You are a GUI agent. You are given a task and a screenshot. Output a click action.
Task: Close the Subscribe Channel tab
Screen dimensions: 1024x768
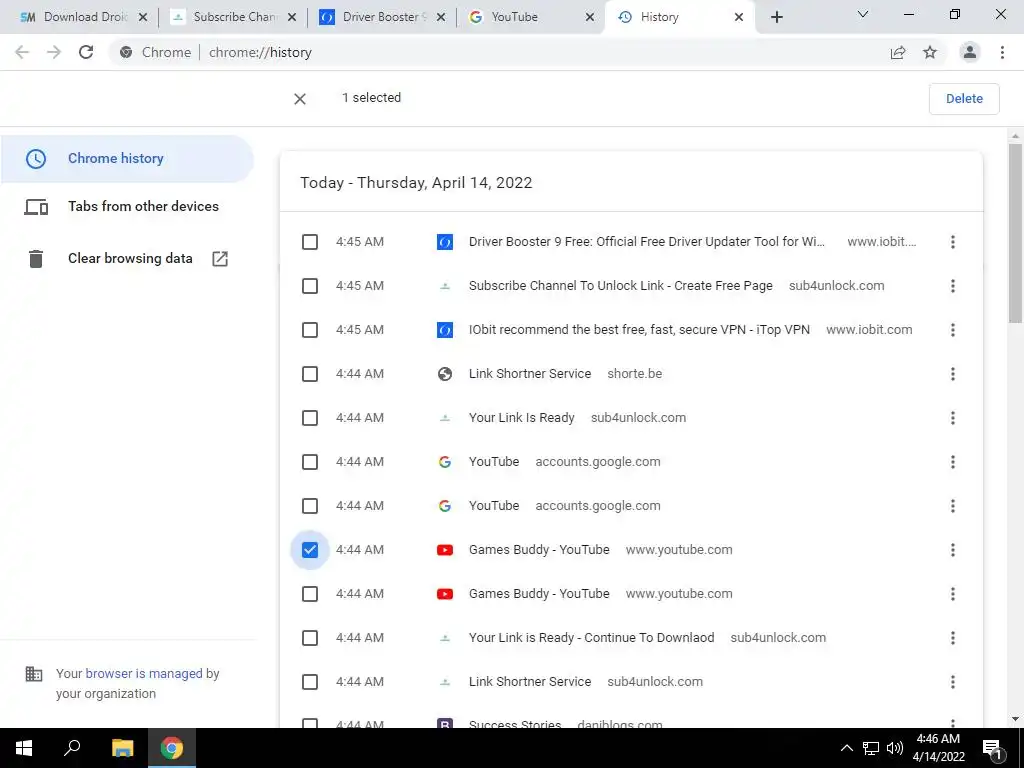(x=292, y=17)
